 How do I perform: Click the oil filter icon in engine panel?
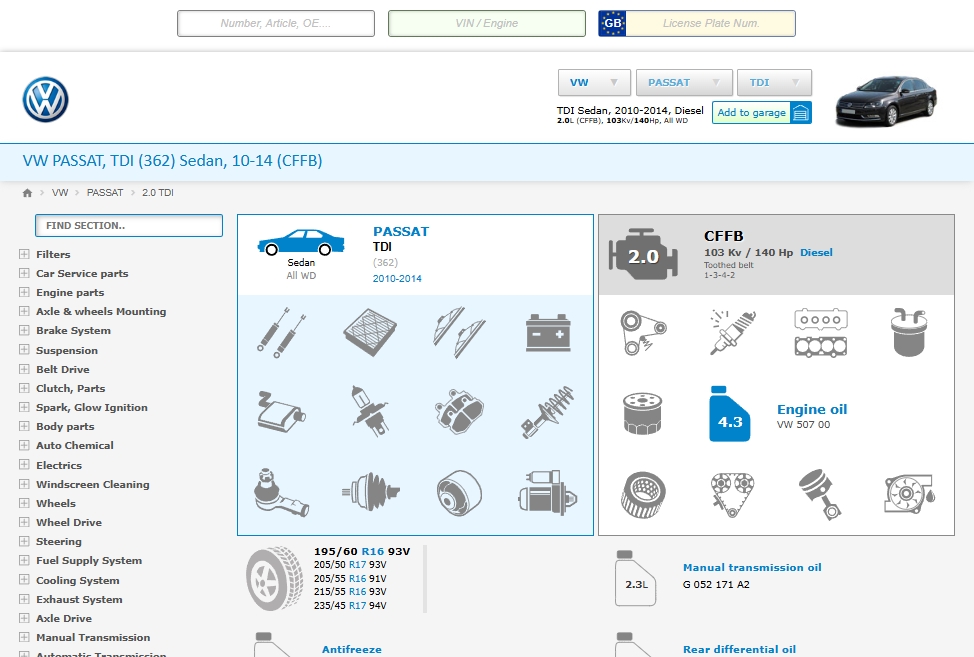click(643, 413)
